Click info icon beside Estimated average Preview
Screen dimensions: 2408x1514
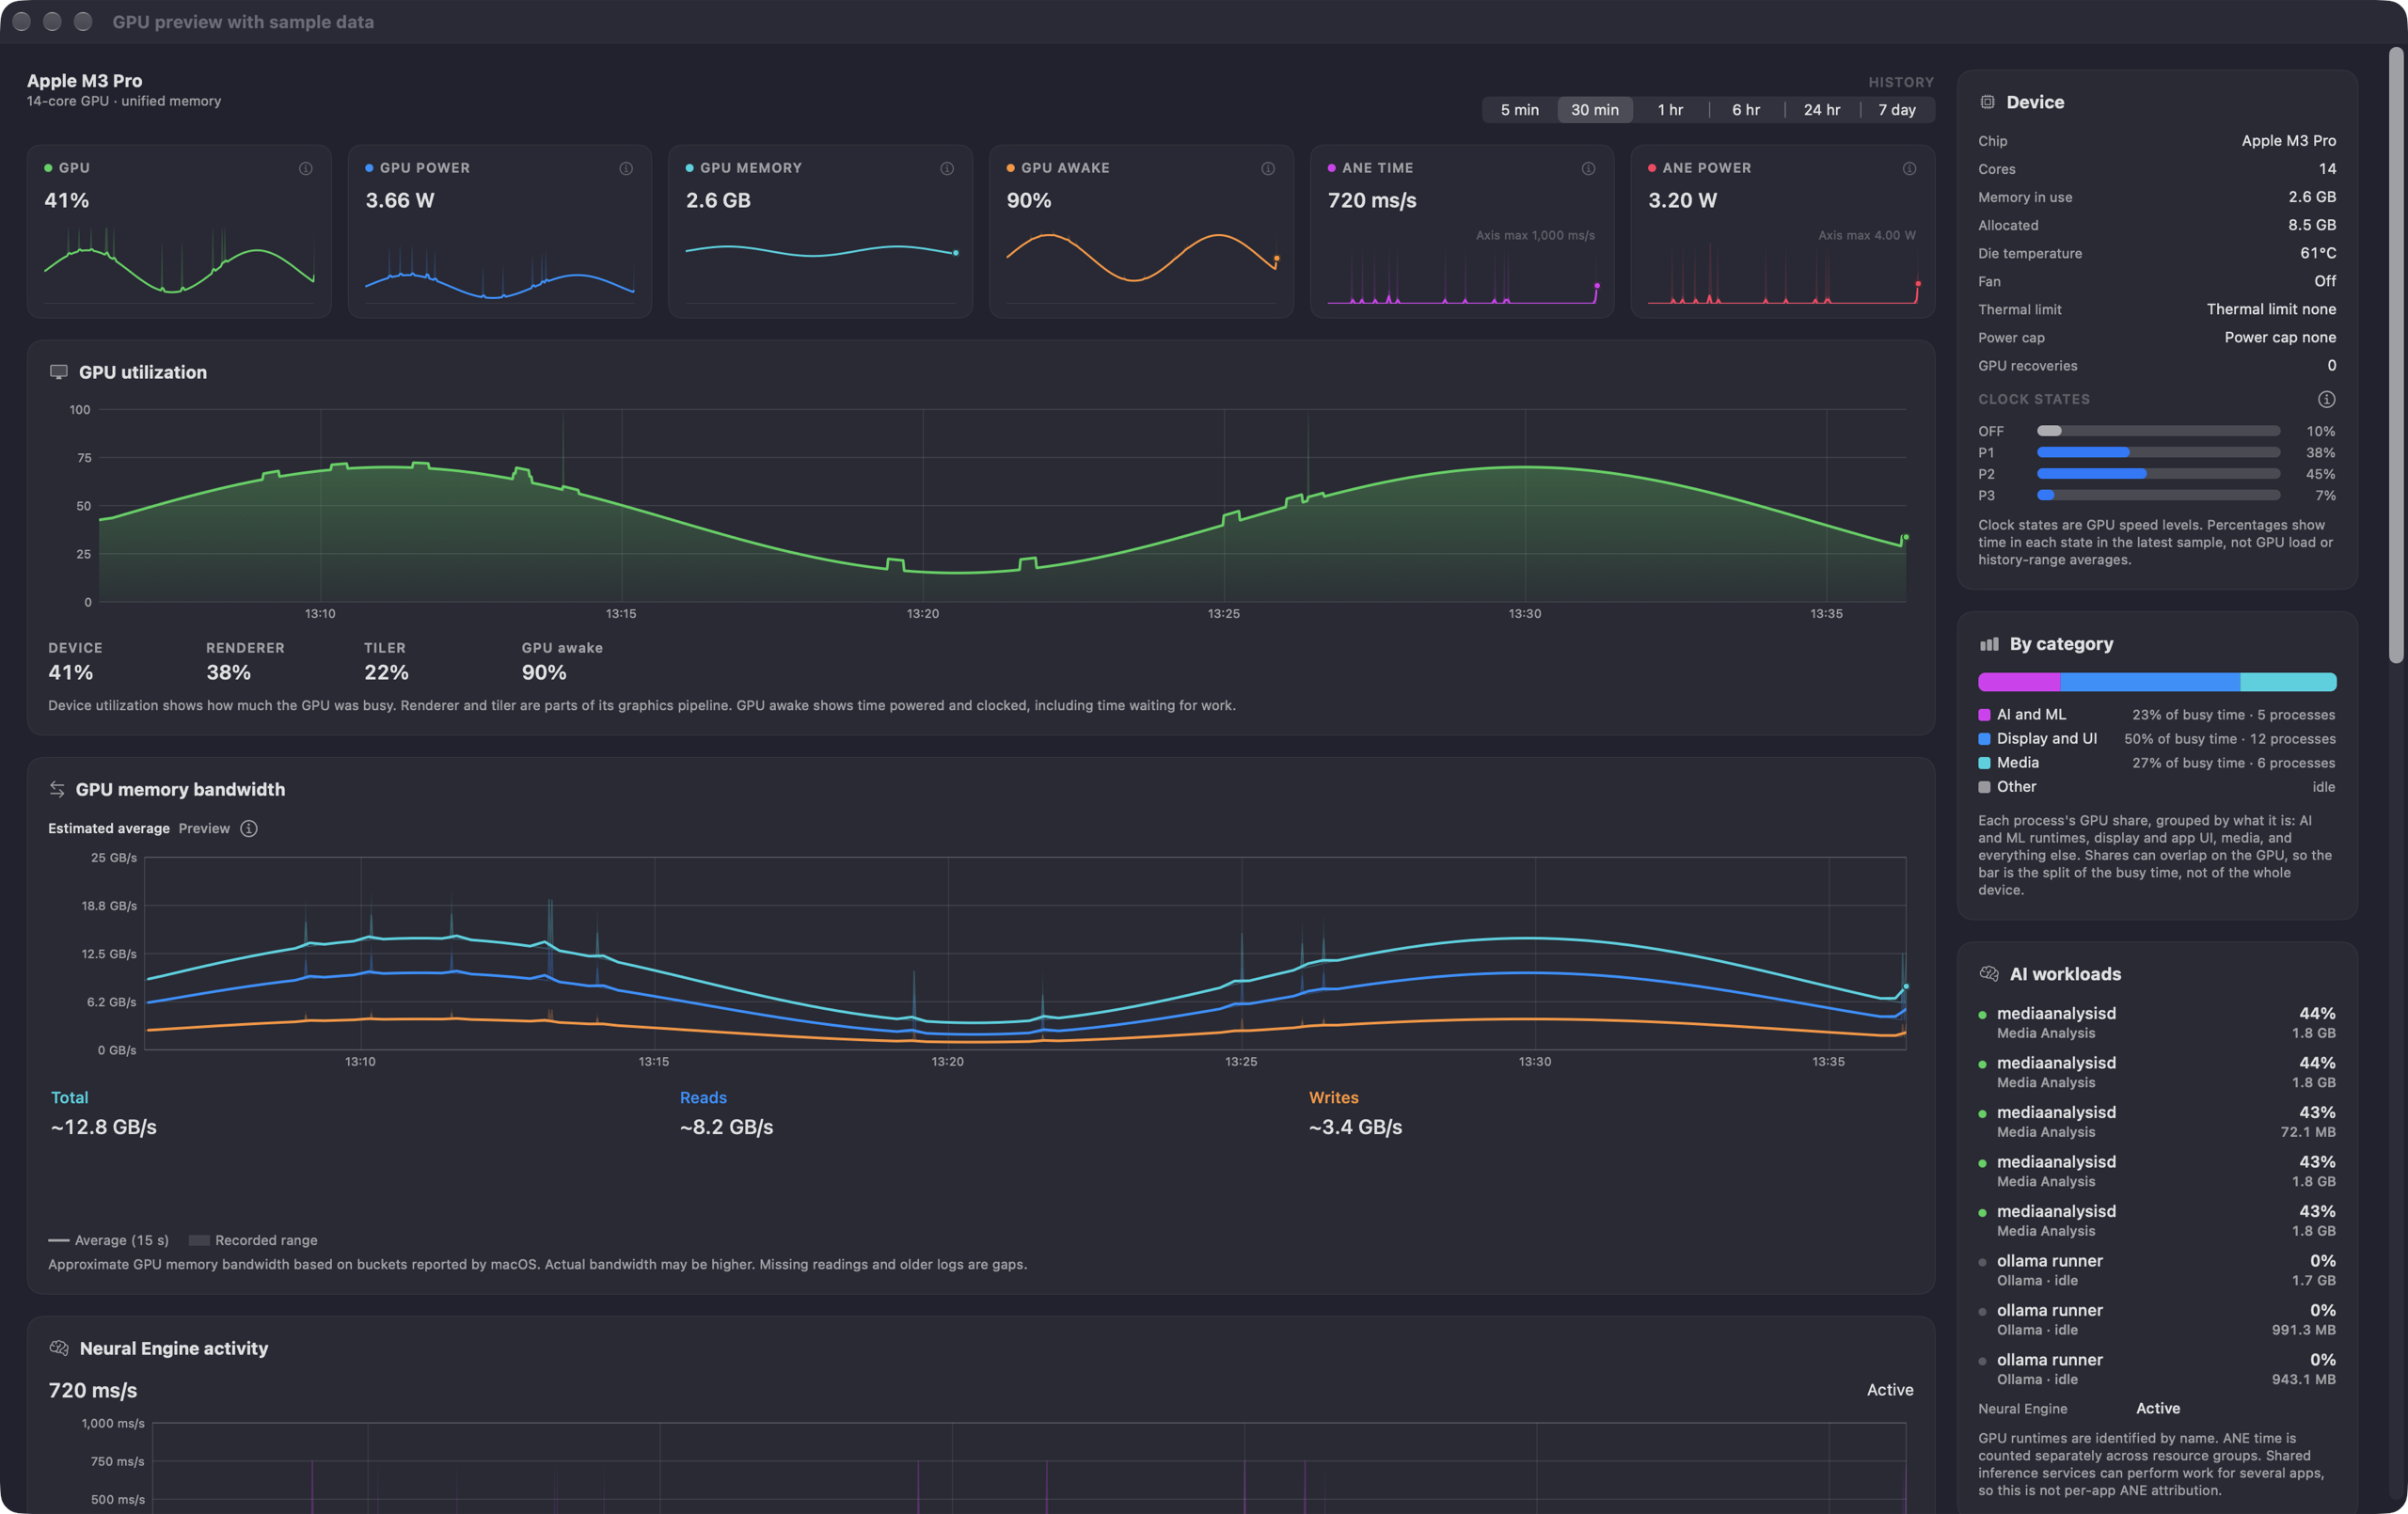[249, 828]
